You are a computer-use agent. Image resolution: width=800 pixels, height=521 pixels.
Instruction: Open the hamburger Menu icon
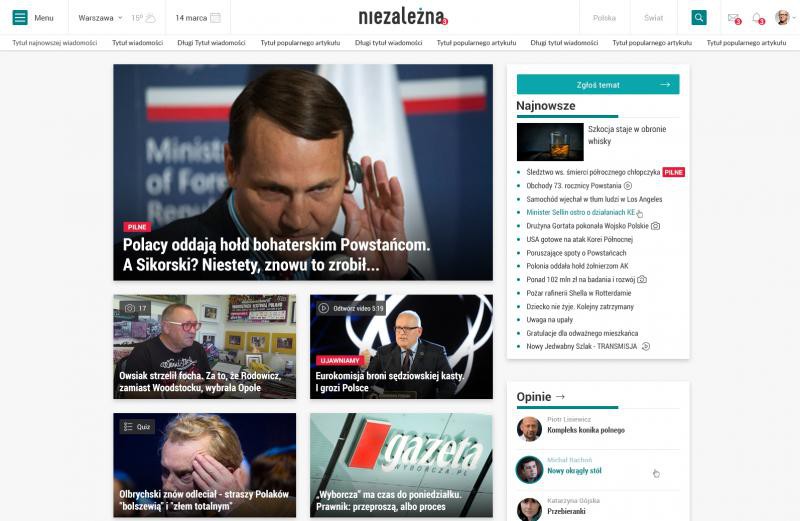tap(20, 17)
